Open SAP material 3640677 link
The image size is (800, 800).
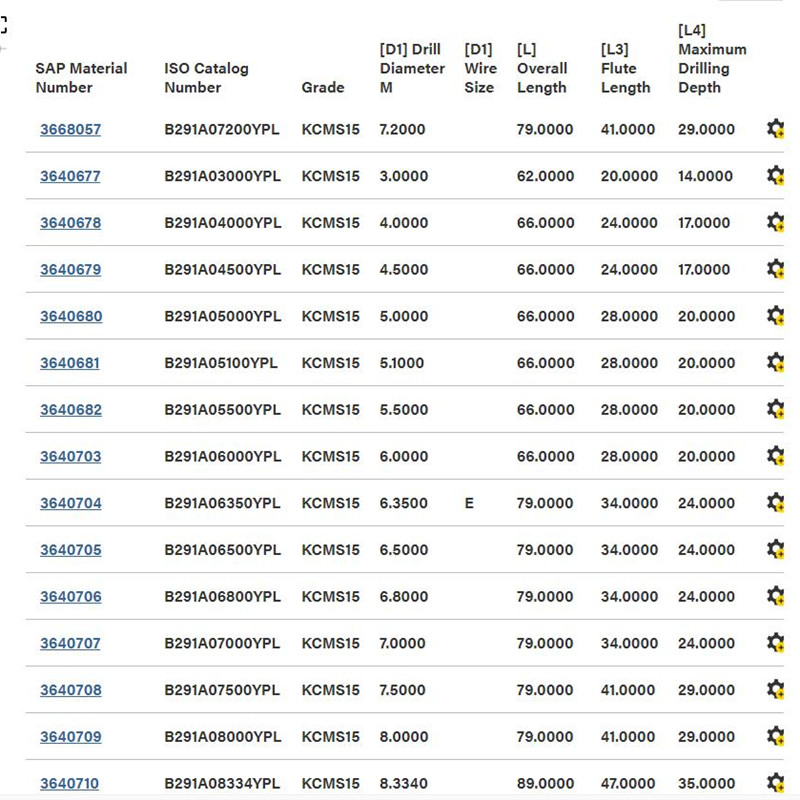tap(70, 177)
